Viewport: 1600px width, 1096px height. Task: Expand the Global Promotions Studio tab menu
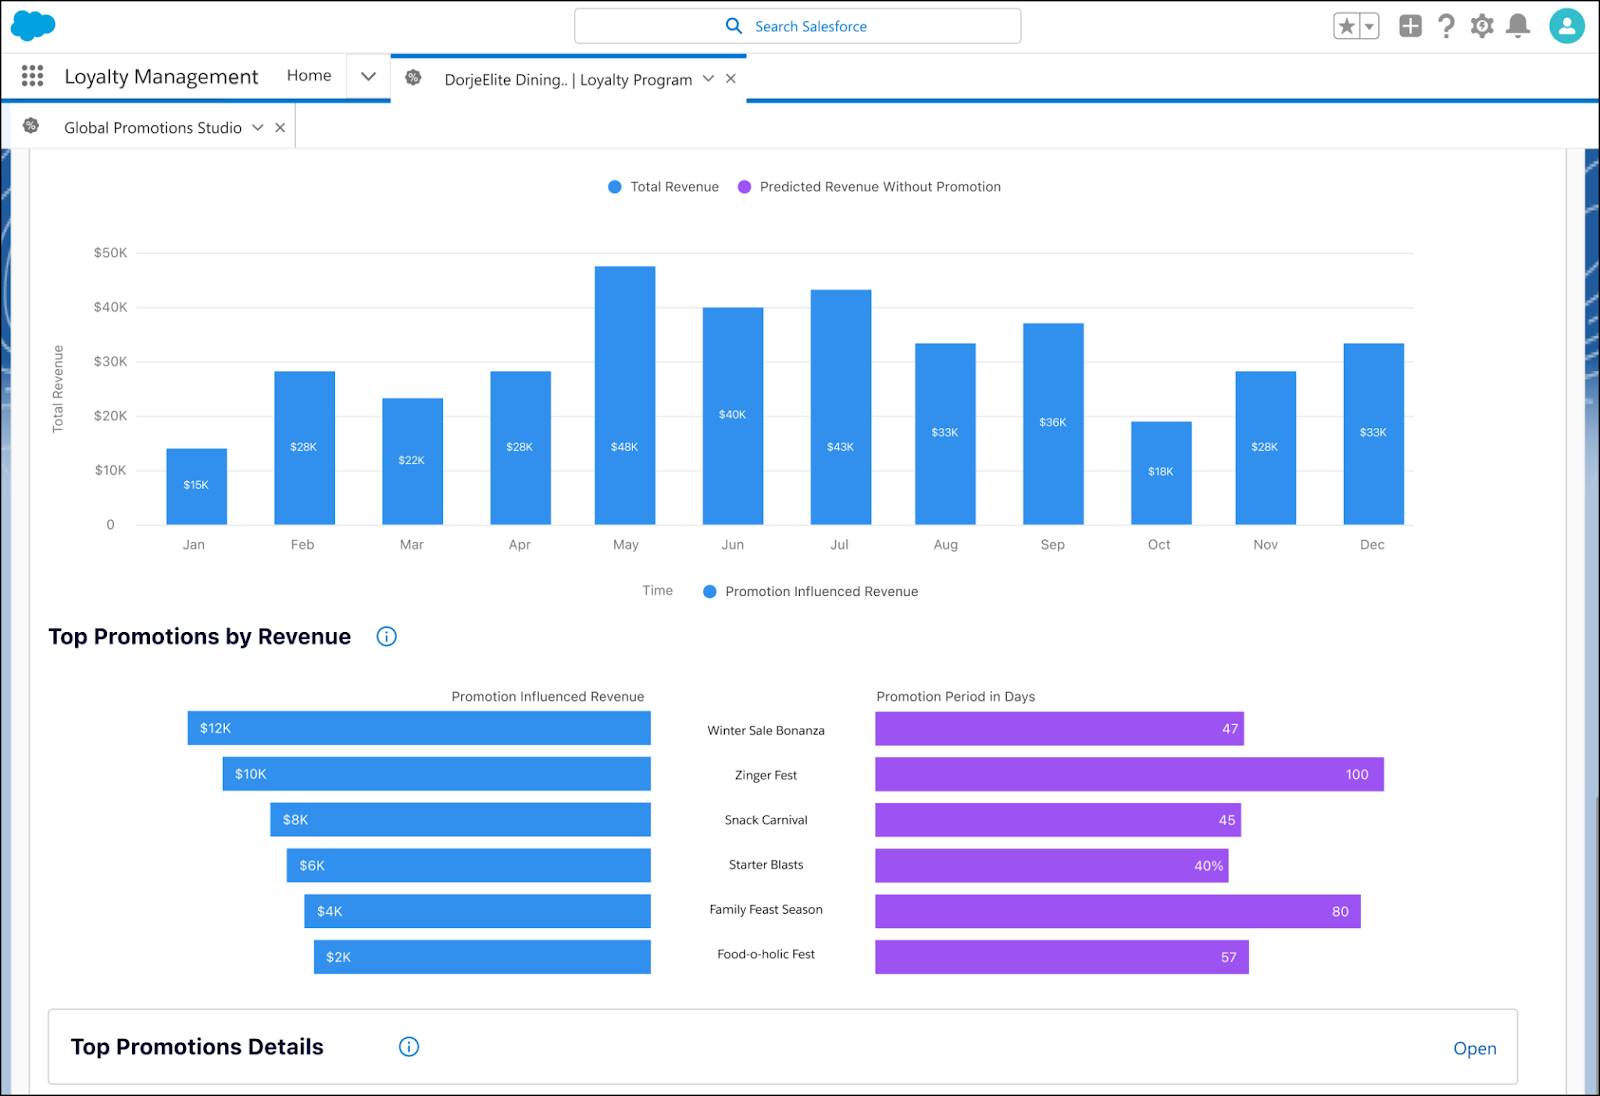257,128
